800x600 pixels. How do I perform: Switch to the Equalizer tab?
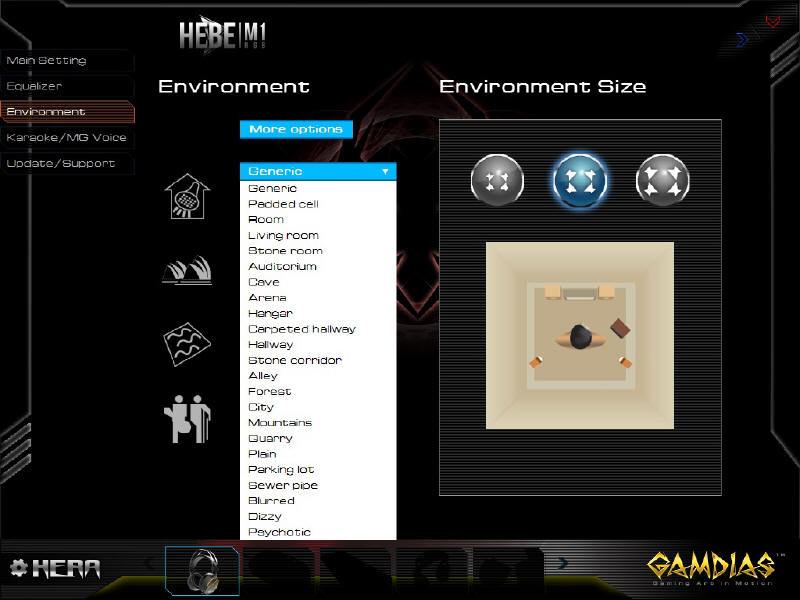tap(67, 86)
